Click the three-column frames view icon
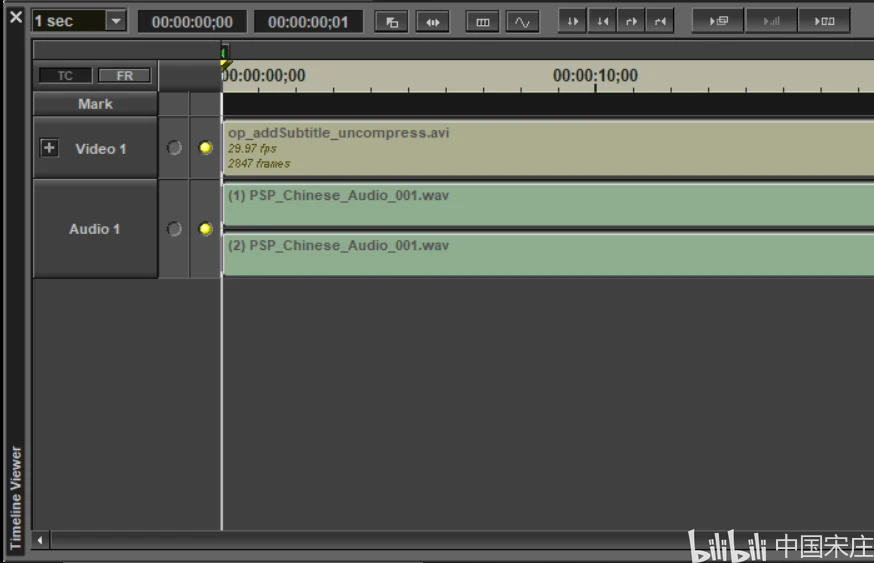The image size is (874, 563). 482,21
